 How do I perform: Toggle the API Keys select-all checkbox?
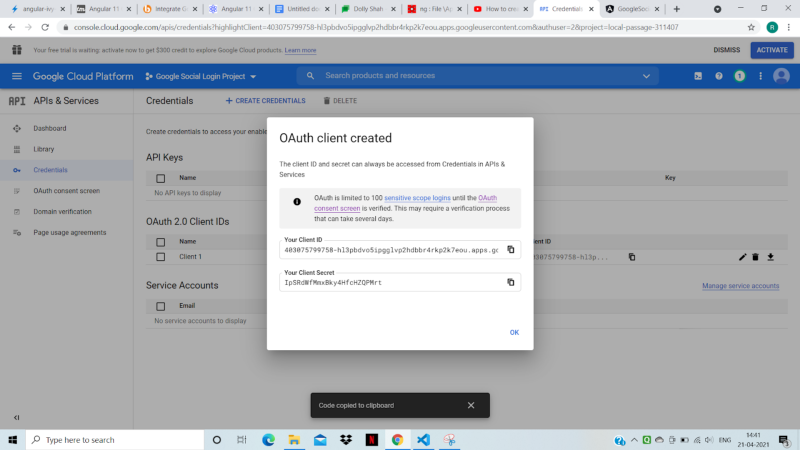pyautogui.click(x=160, y=178)
